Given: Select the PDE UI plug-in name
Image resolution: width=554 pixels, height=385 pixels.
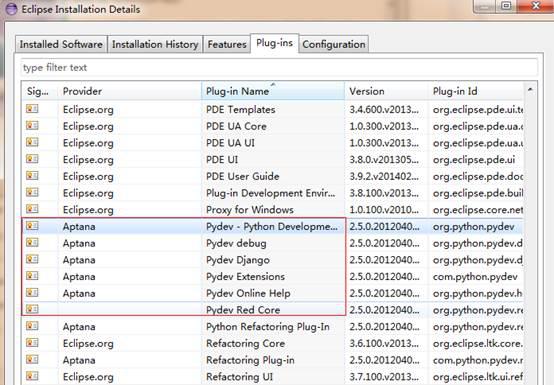Looking at the screenshot, I should (222, 160).
